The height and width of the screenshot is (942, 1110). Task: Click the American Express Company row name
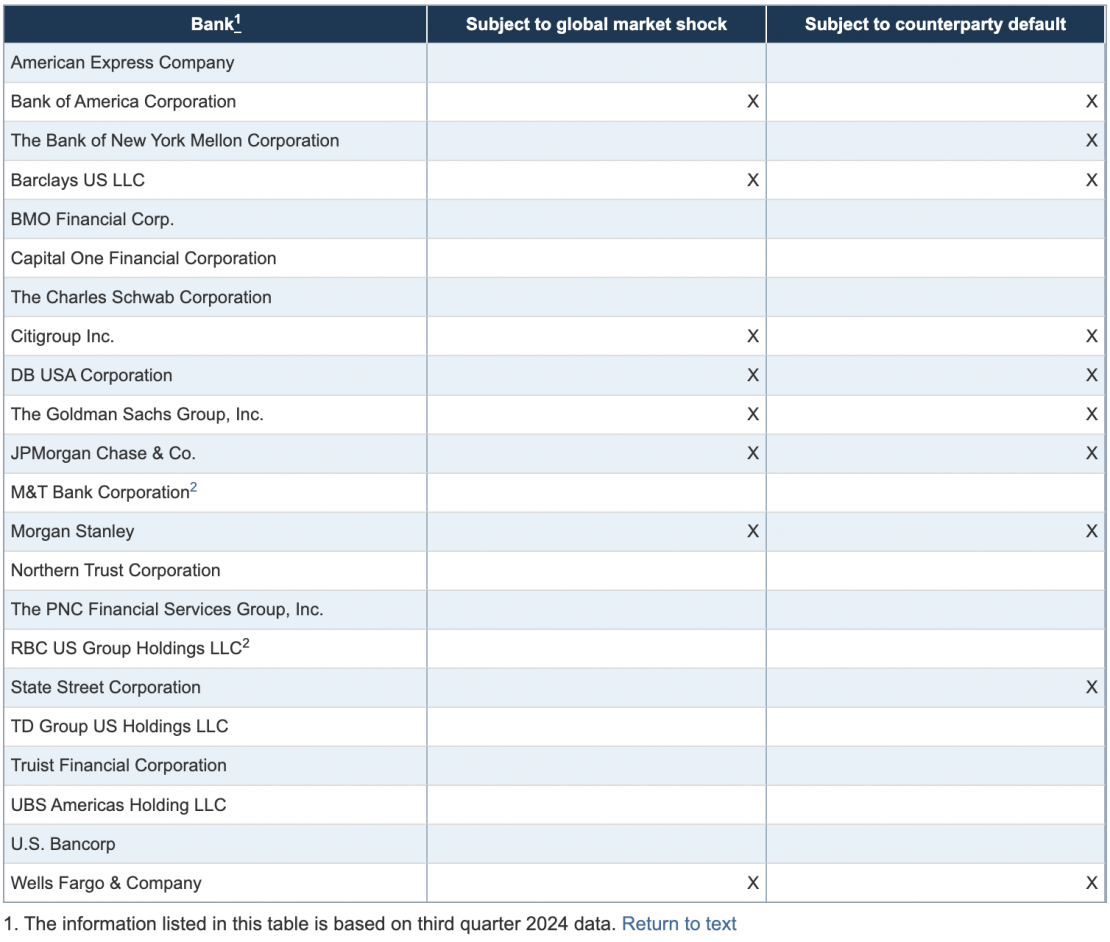coord(122,62)
